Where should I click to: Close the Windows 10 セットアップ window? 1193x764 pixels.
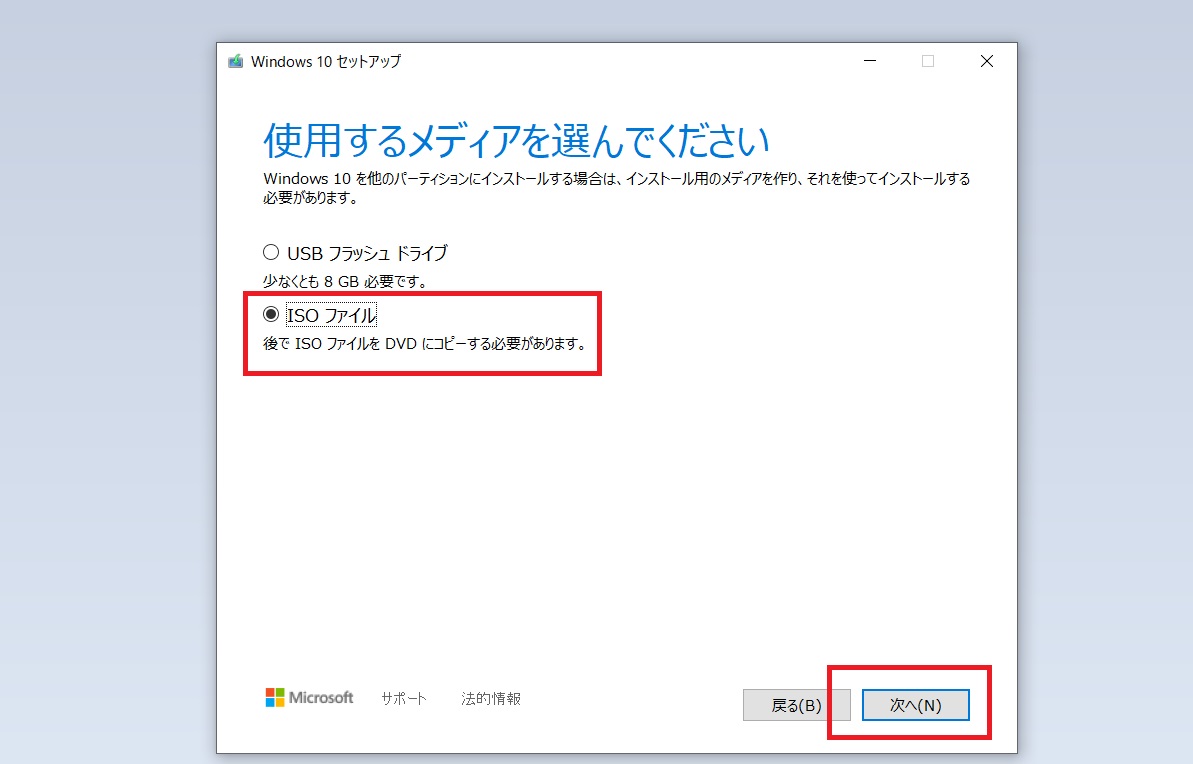987,61
